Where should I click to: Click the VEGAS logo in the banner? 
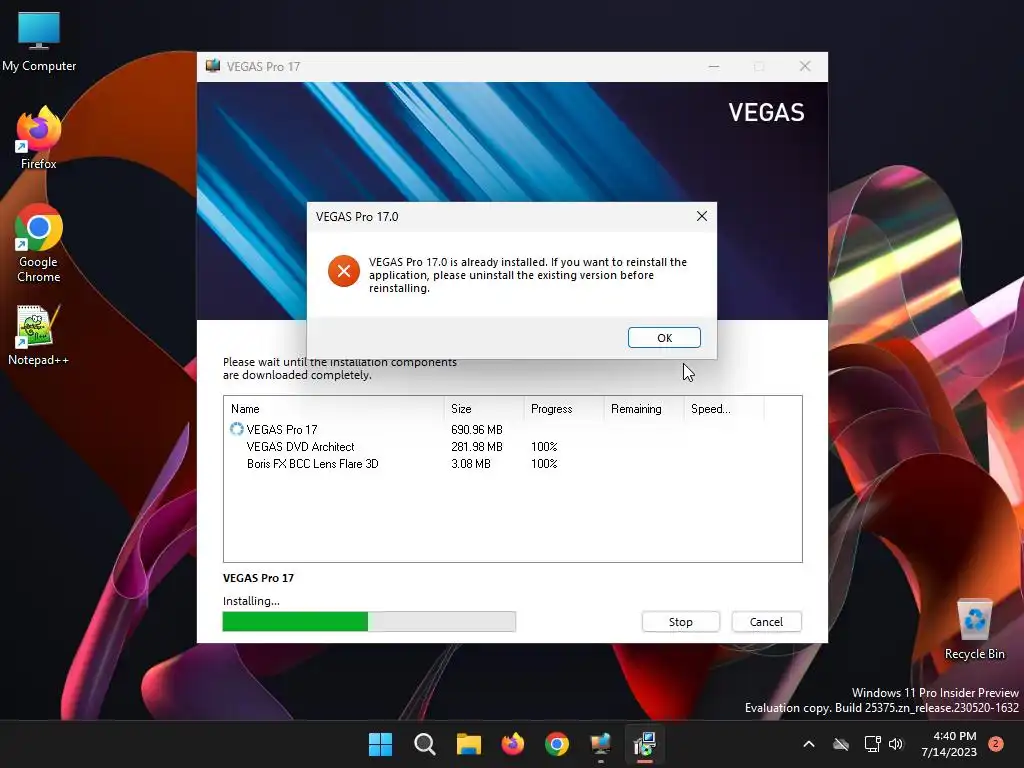pyautogui.click(x=767, y=112)
